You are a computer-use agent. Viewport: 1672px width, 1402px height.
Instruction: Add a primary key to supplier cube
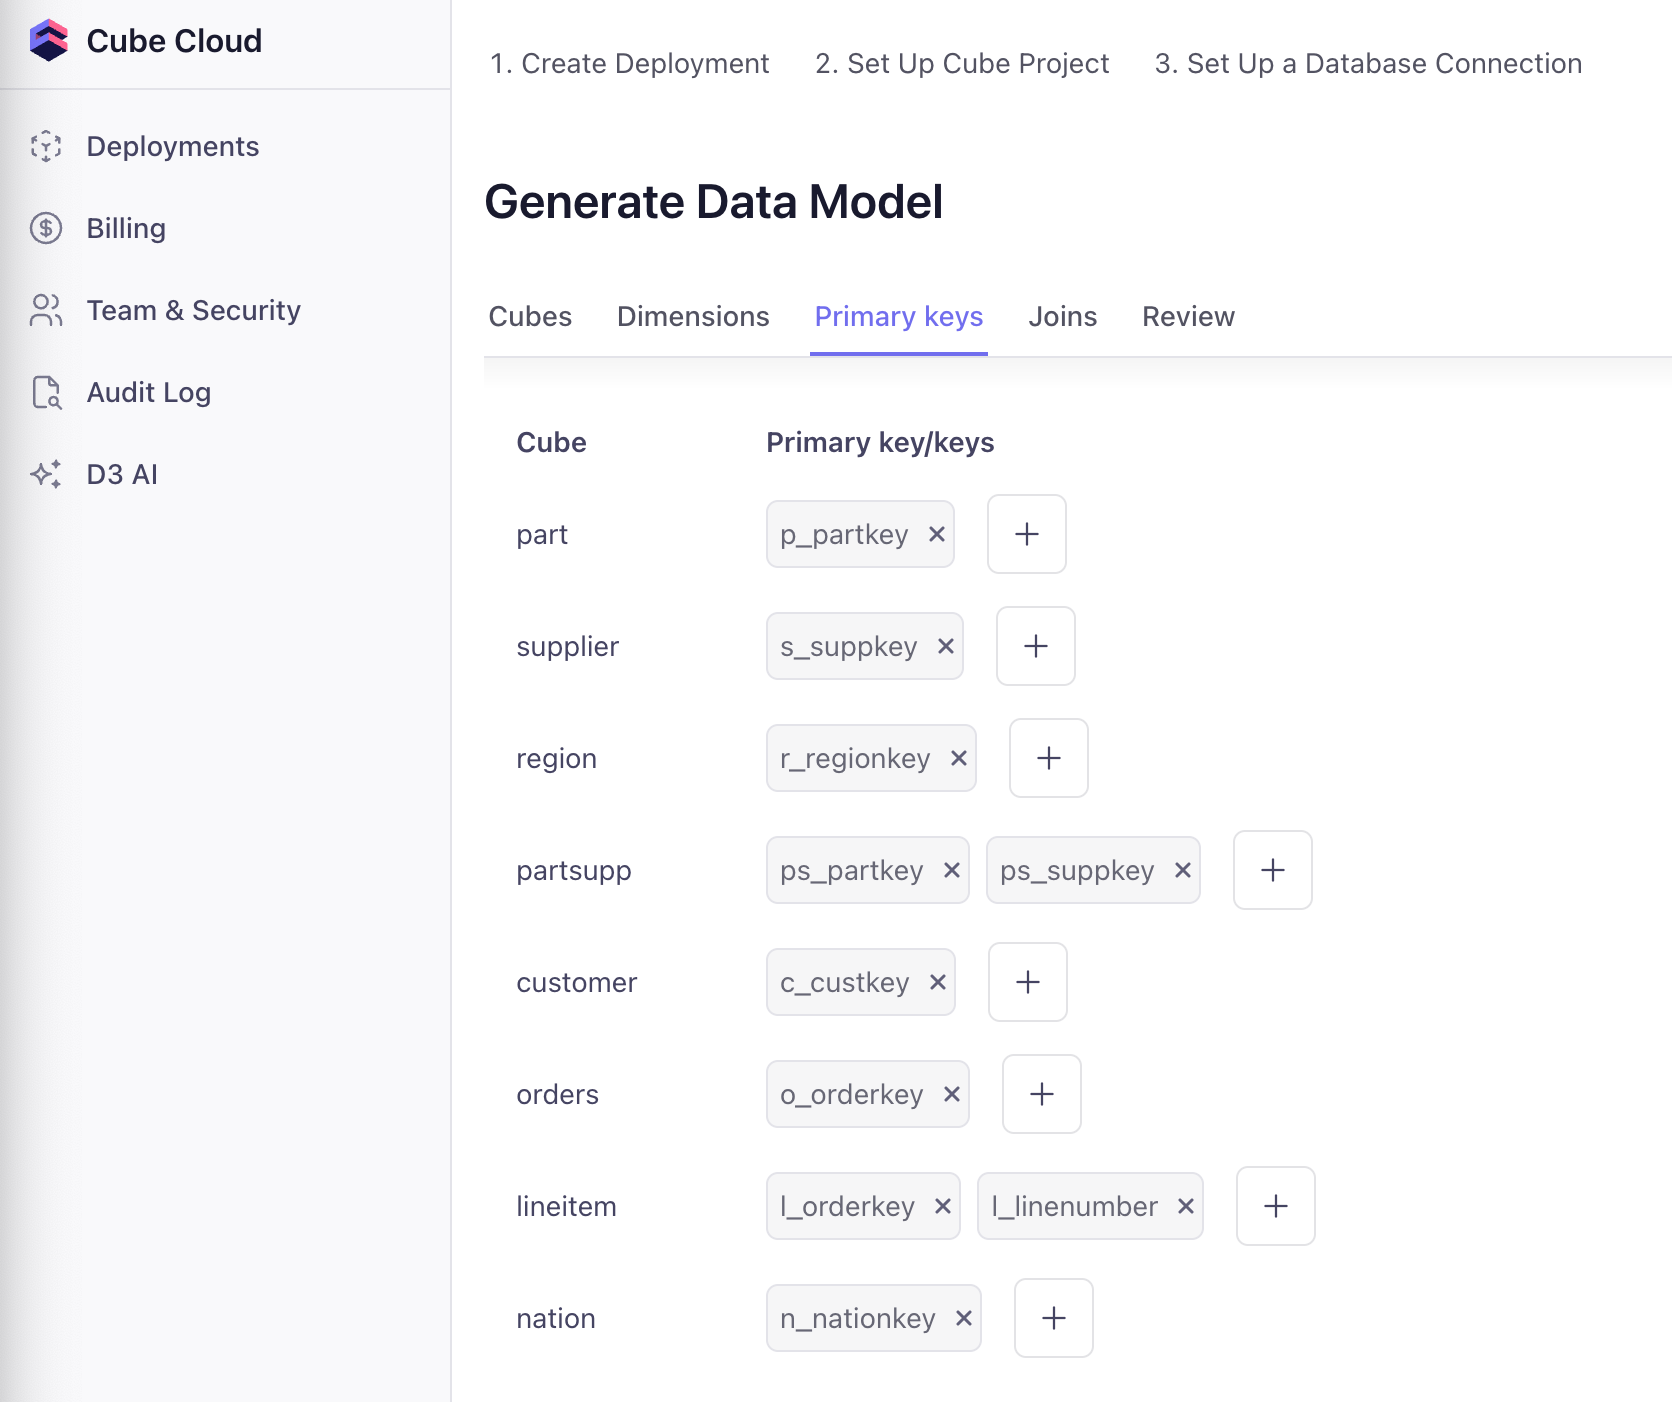(x=1035, y=647)
